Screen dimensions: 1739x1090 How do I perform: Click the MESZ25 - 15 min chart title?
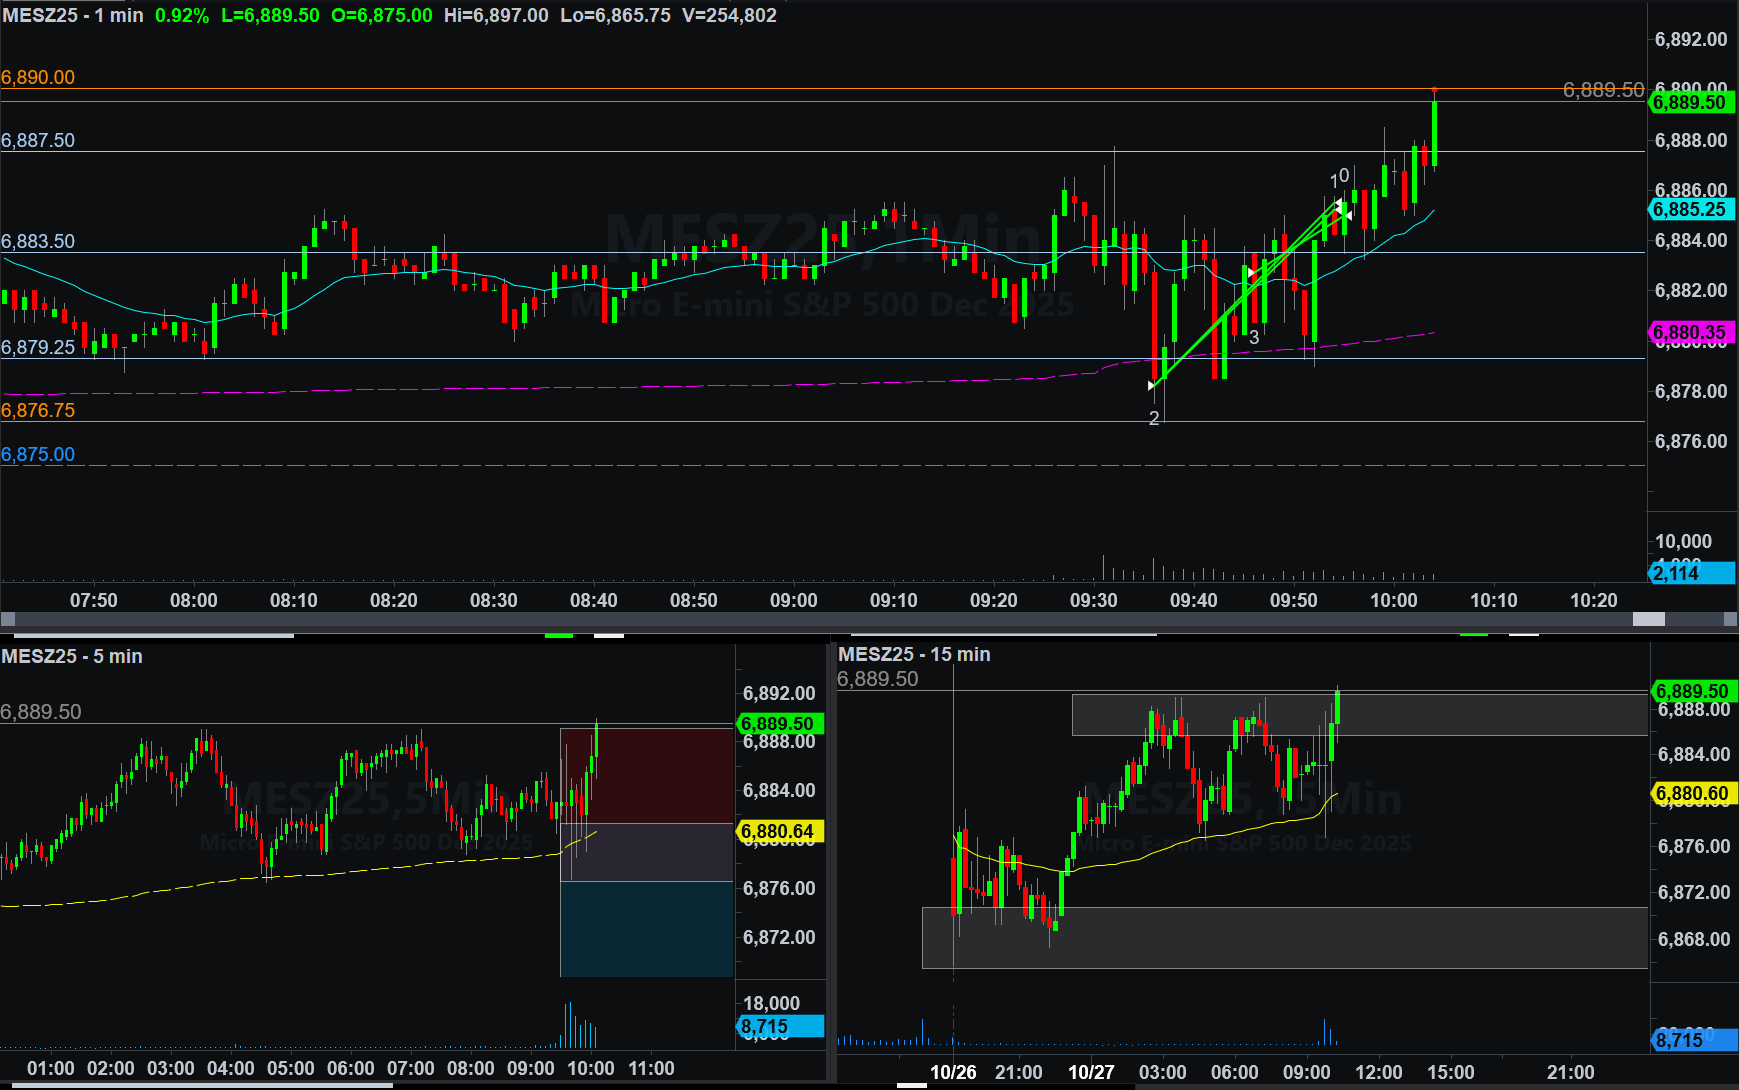[914, 654]
